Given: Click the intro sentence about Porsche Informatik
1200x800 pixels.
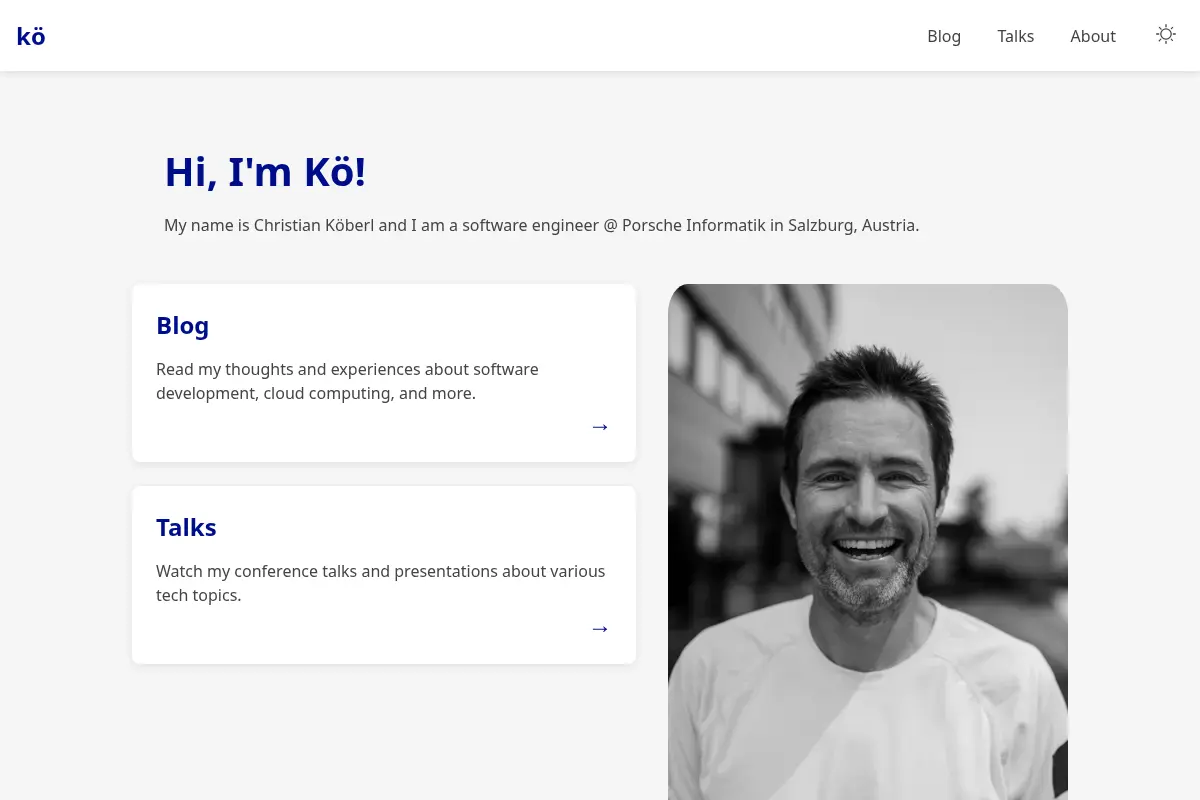Looking at the screenshot, I should point(541,225).
